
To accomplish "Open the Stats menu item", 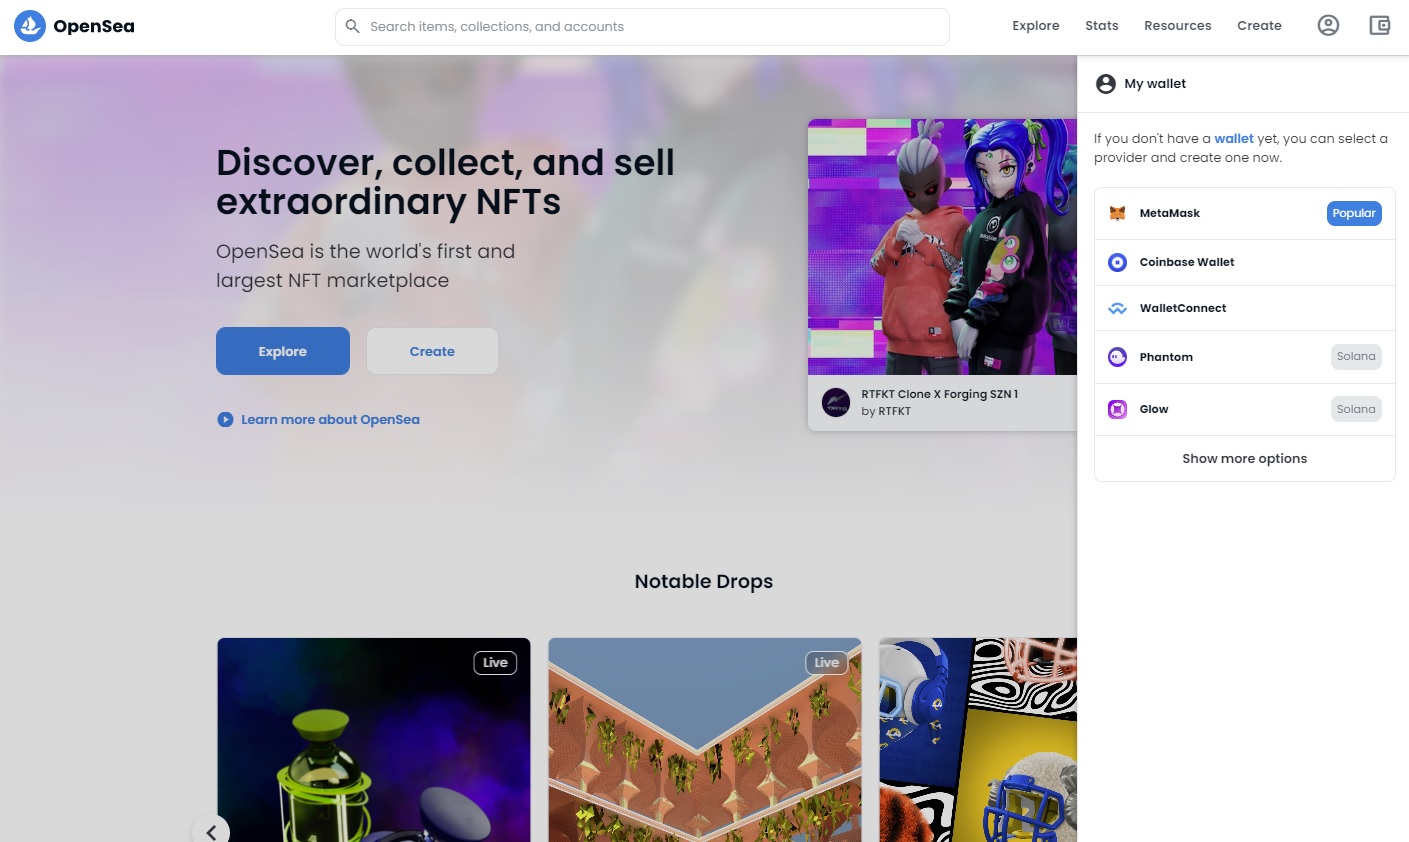I will [x=1101, y=25].
